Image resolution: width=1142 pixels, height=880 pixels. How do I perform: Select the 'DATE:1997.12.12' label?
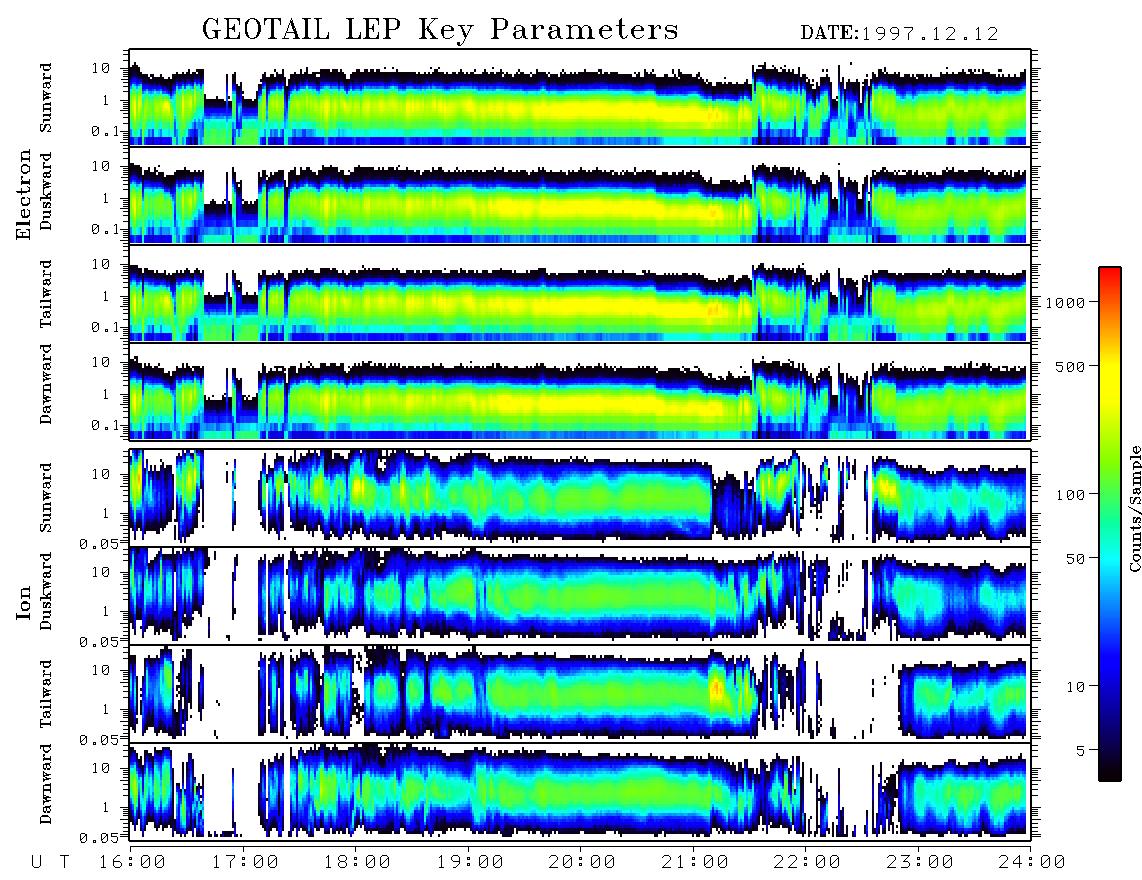(x=899, y=34)
